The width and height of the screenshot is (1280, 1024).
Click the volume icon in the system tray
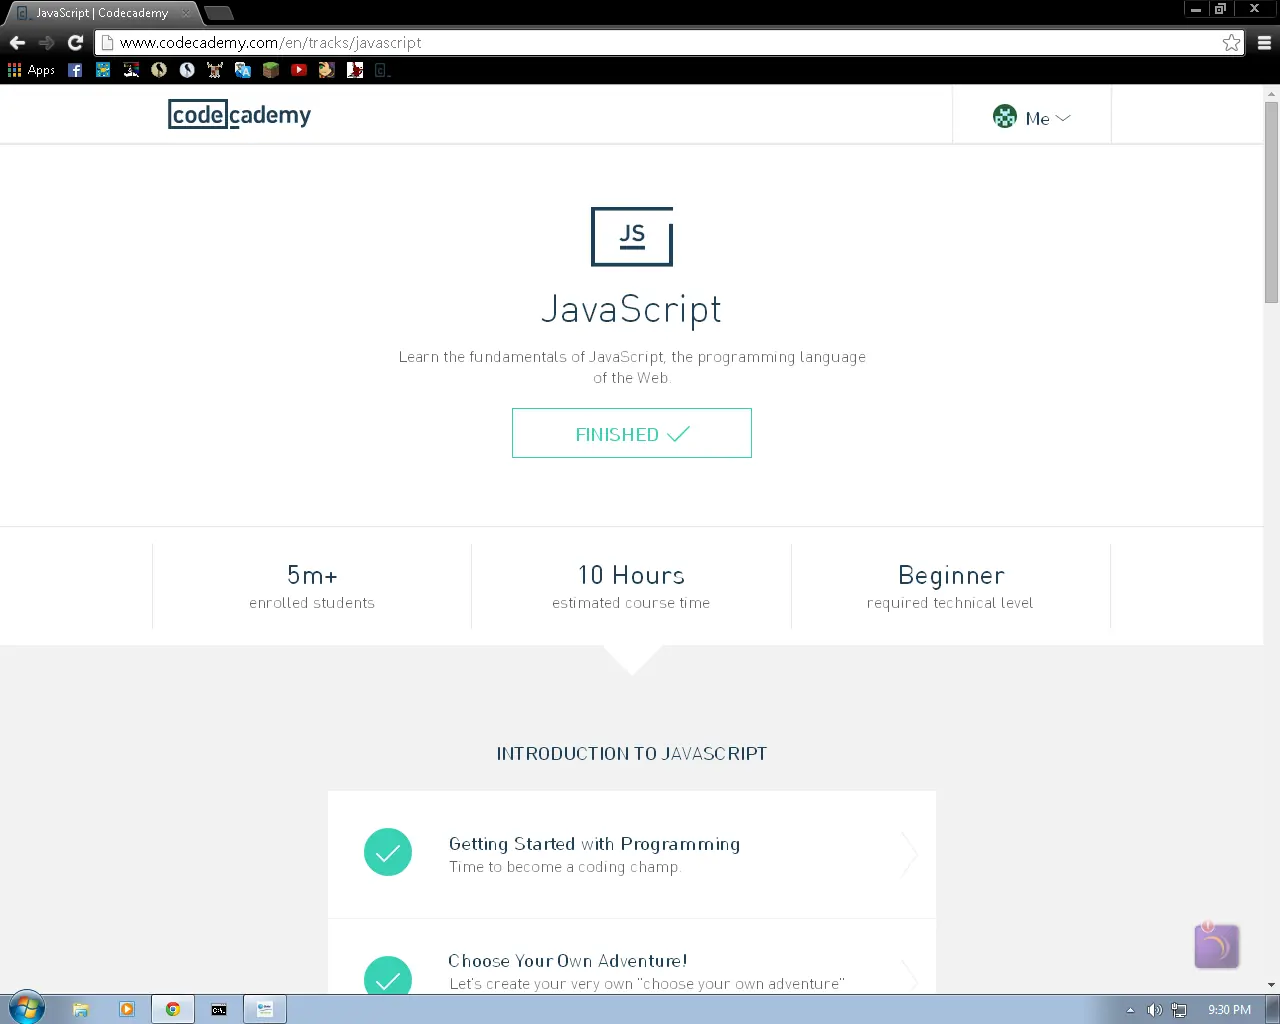pos(1154,1010)
